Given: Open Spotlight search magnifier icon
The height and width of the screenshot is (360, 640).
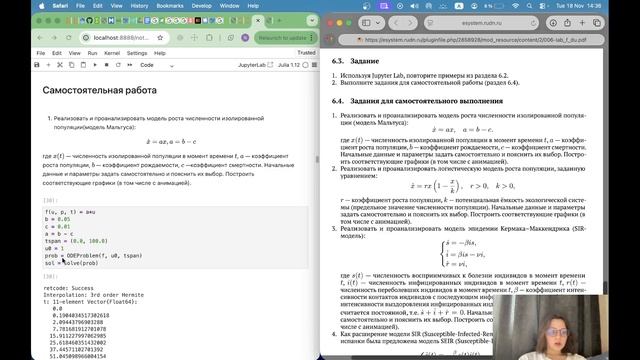Looking at the screenshot, I should 529,6.
